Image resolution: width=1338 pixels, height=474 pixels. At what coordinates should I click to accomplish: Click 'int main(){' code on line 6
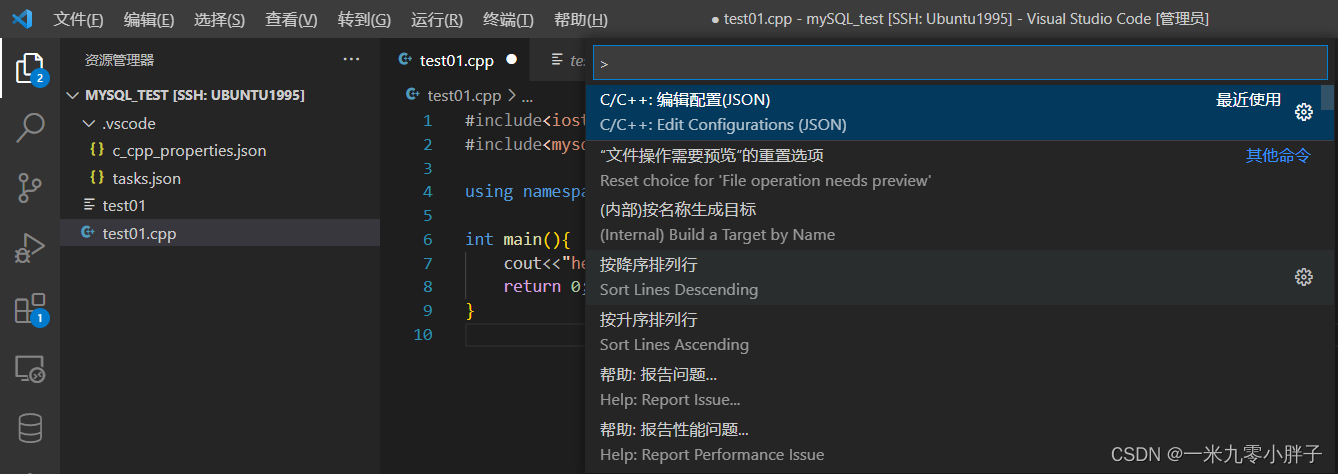pos(517,239)
